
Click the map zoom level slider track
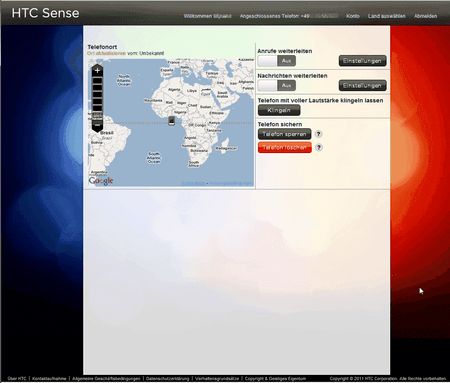pos(97,98)
